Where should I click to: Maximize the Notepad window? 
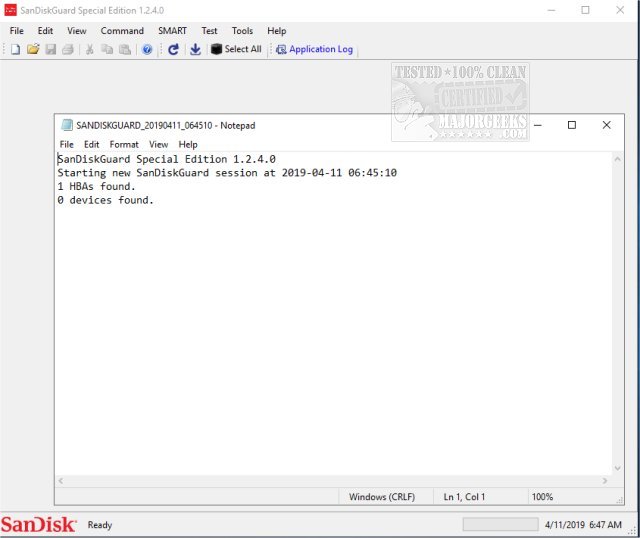tap(572, 125)
